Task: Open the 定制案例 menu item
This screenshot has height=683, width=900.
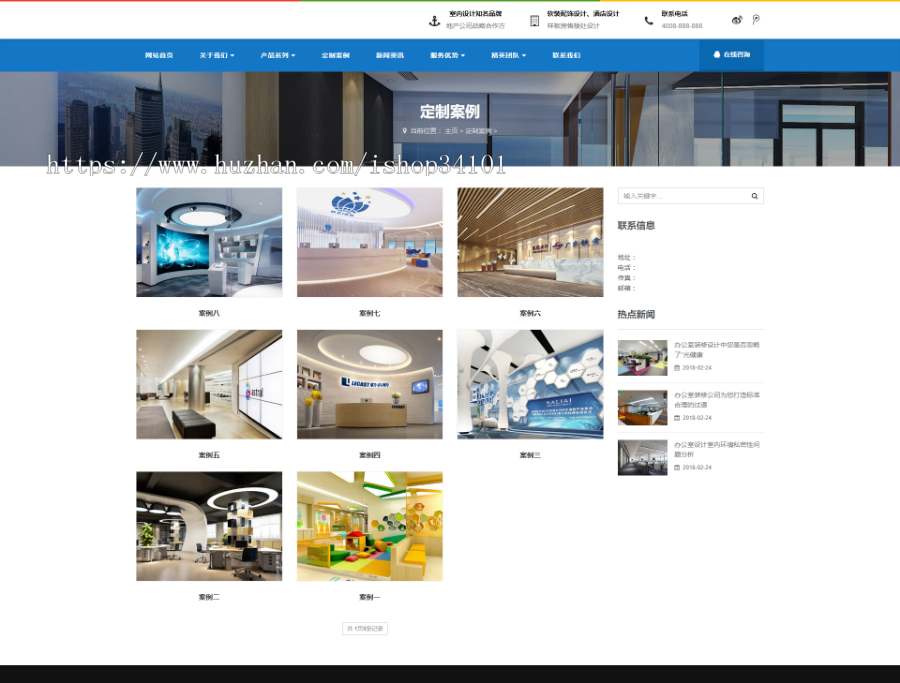Action: click(x=335, y=55)
